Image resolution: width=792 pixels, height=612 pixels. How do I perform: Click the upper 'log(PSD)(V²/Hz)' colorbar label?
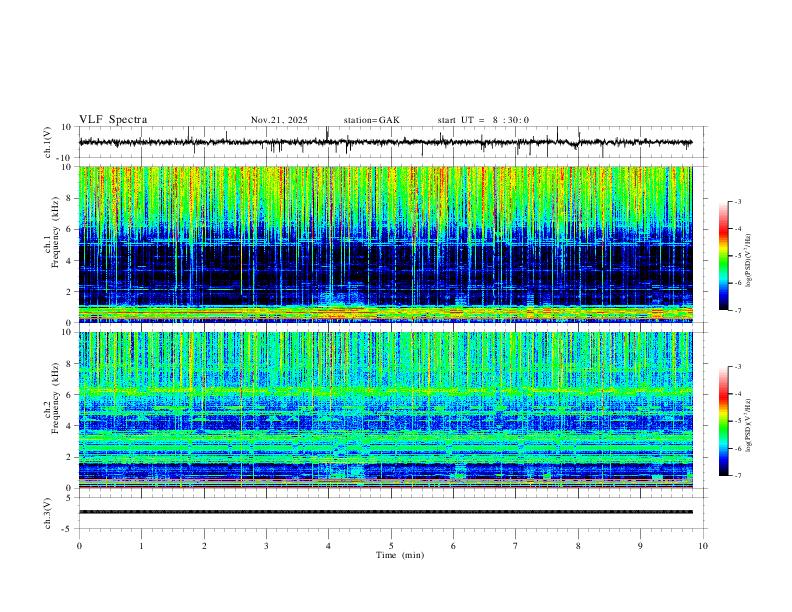pyautogui.click(x=749, y=261)
